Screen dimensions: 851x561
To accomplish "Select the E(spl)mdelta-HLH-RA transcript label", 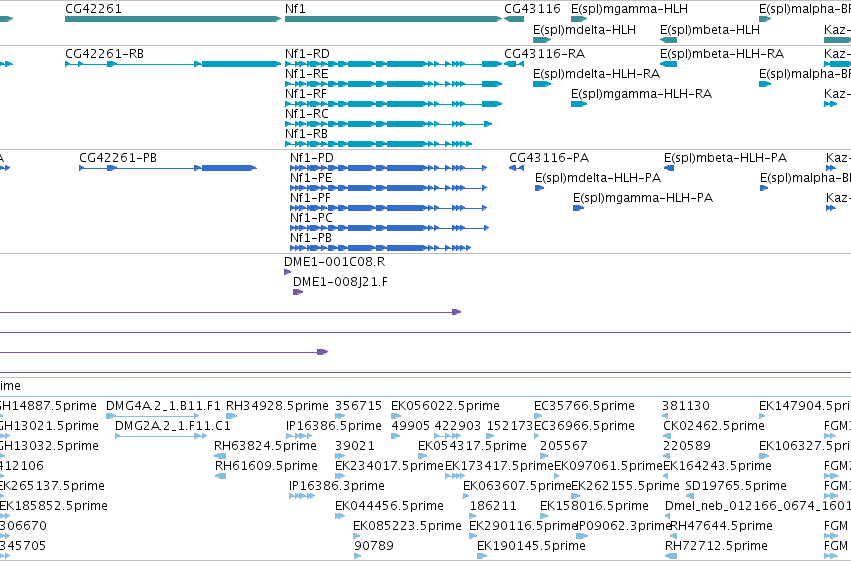I will point(596,74).
